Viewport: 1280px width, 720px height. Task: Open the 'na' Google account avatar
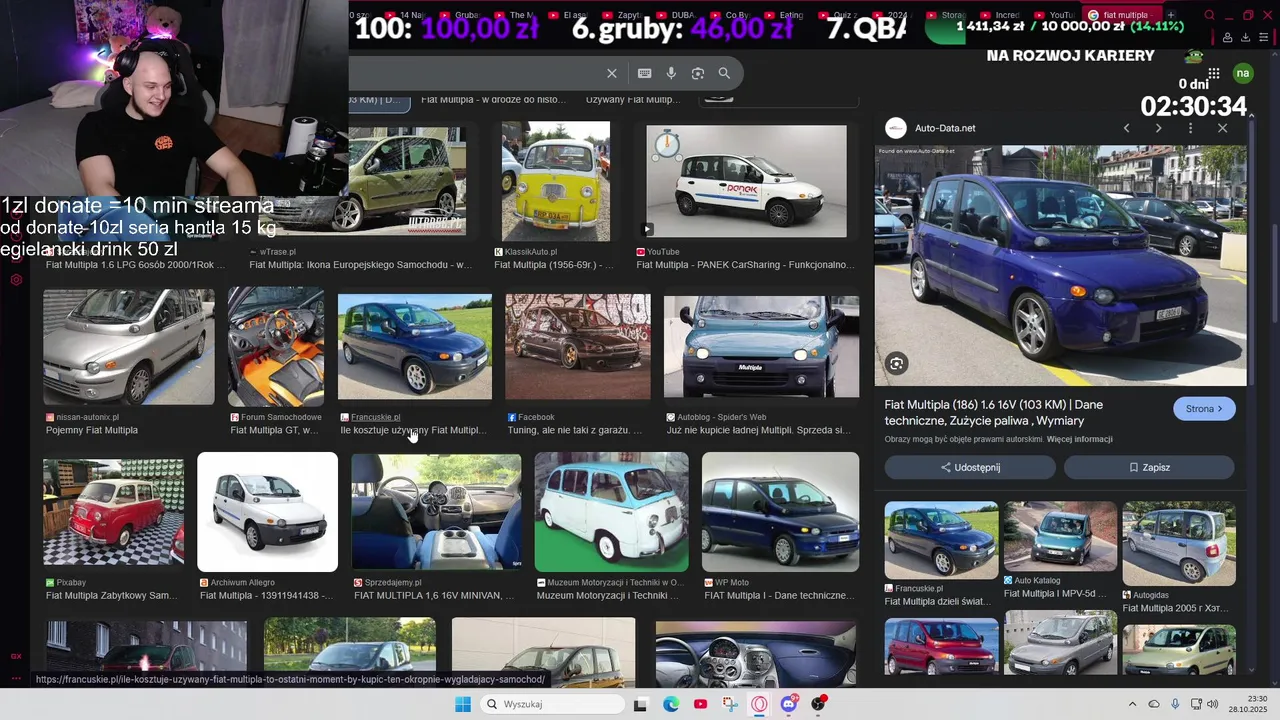pos(1242,73)
